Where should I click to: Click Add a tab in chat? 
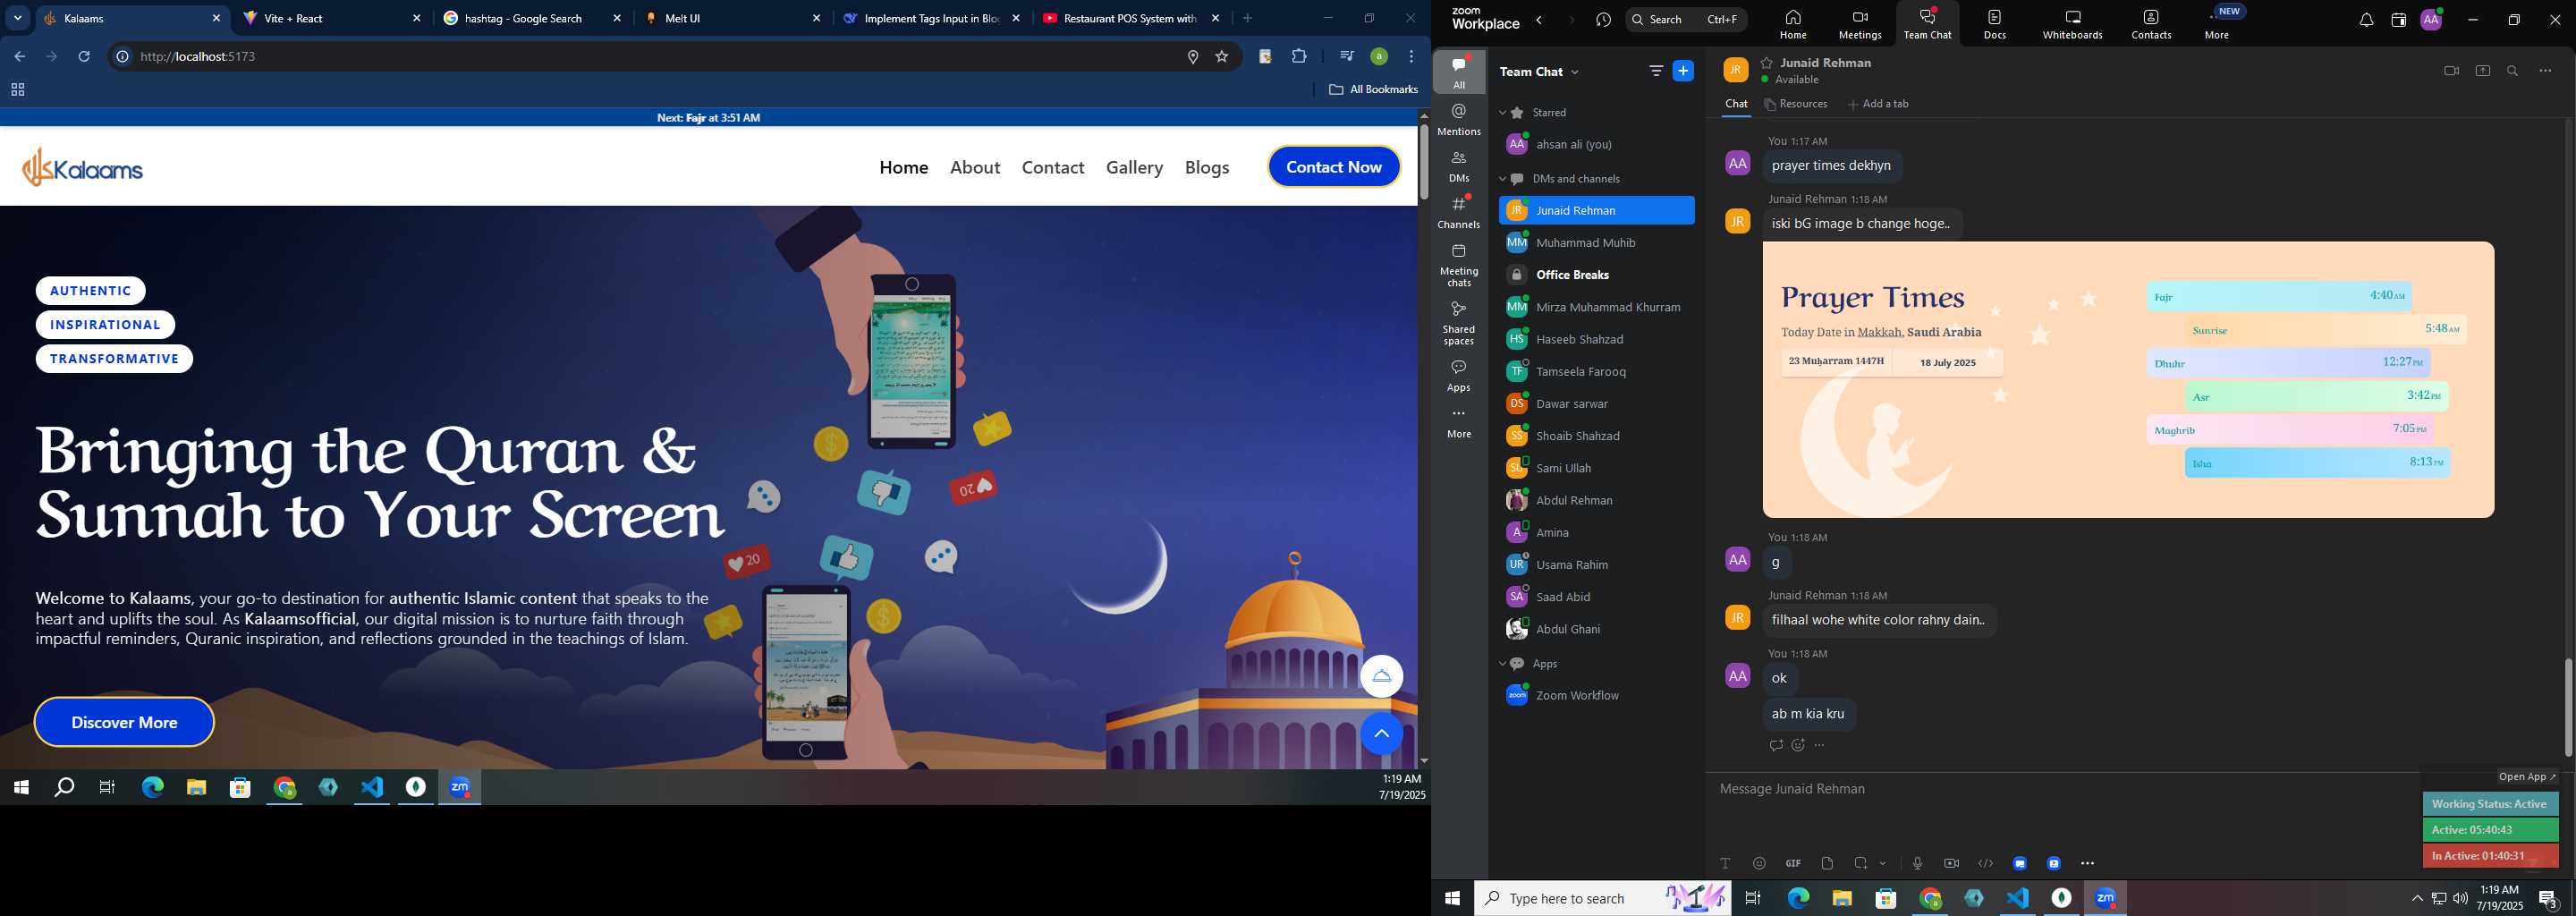coord(1878,104)
